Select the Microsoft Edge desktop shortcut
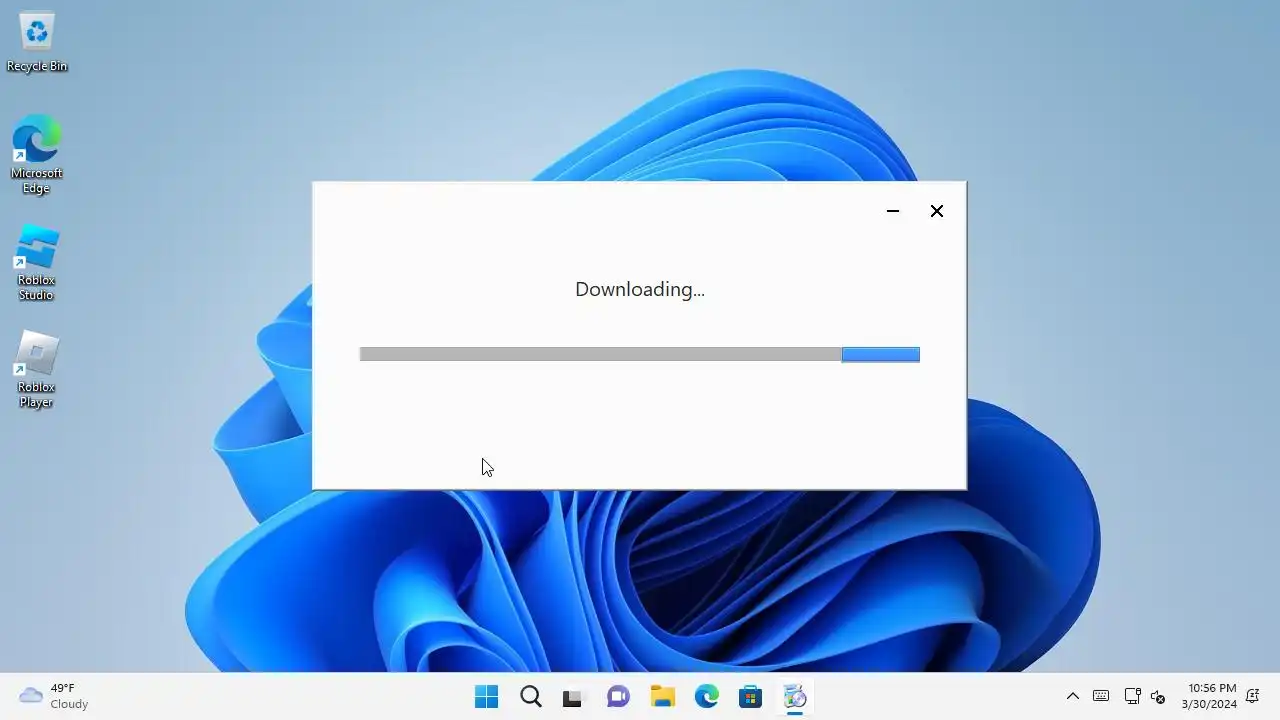The image size is (1280, 720). (x=37, y=154)
